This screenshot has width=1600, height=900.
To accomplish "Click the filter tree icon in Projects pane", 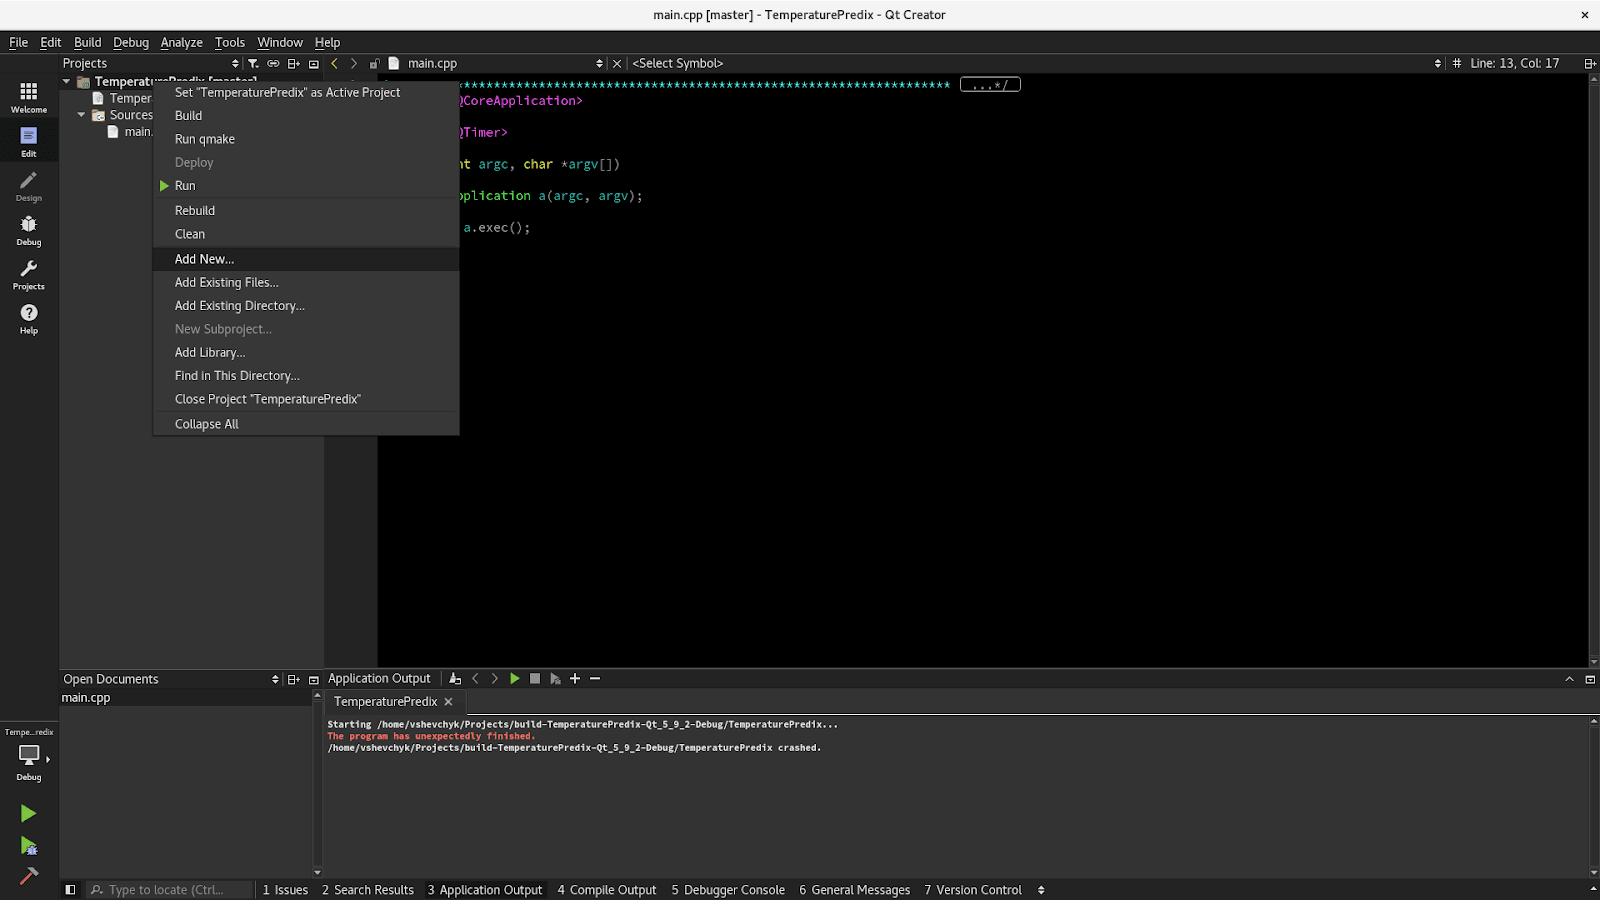I will (x=253, y=63).
